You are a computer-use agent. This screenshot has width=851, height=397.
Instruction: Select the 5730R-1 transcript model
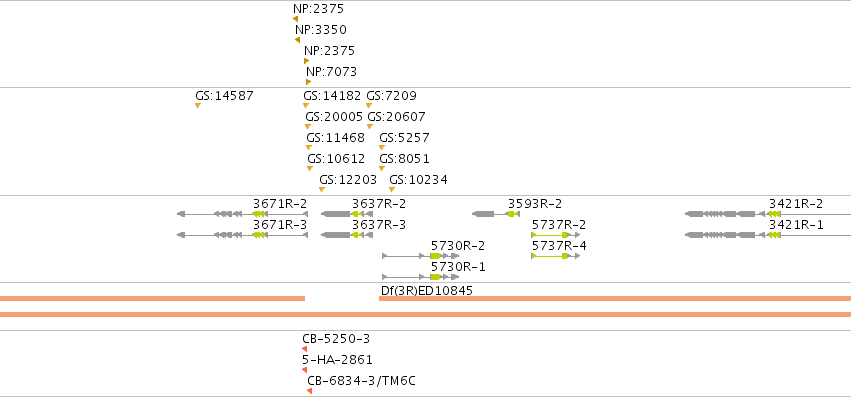click(421, 277)
